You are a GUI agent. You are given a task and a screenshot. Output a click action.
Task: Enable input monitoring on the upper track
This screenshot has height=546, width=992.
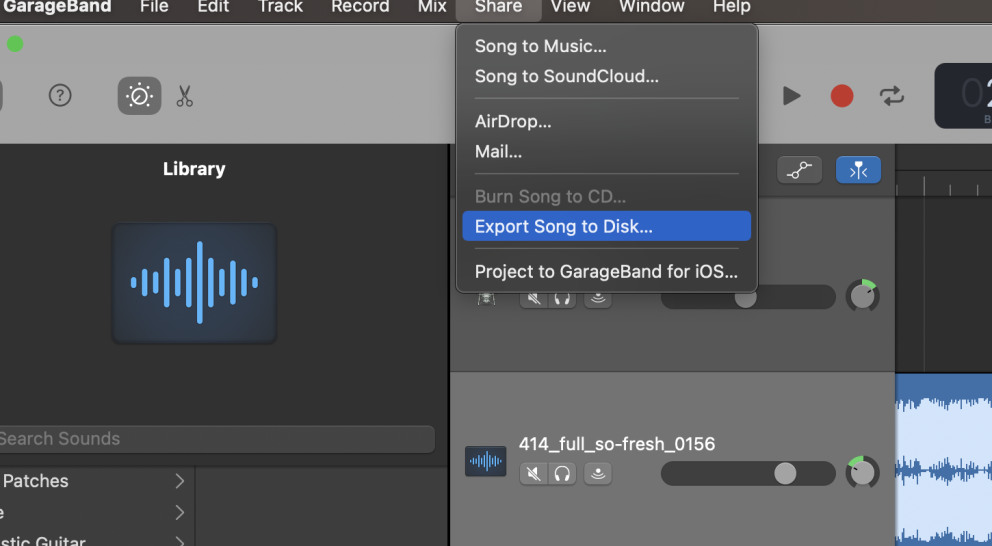pos(598,299)
